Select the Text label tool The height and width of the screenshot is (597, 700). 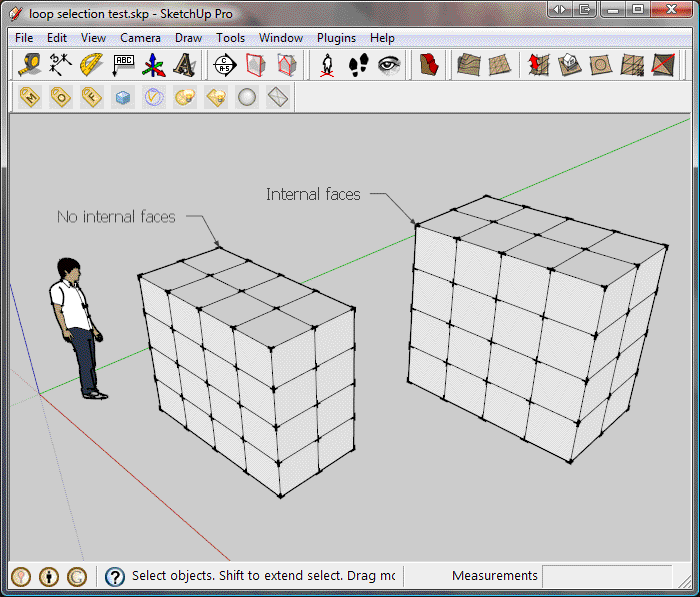click(x=123, y=65)
